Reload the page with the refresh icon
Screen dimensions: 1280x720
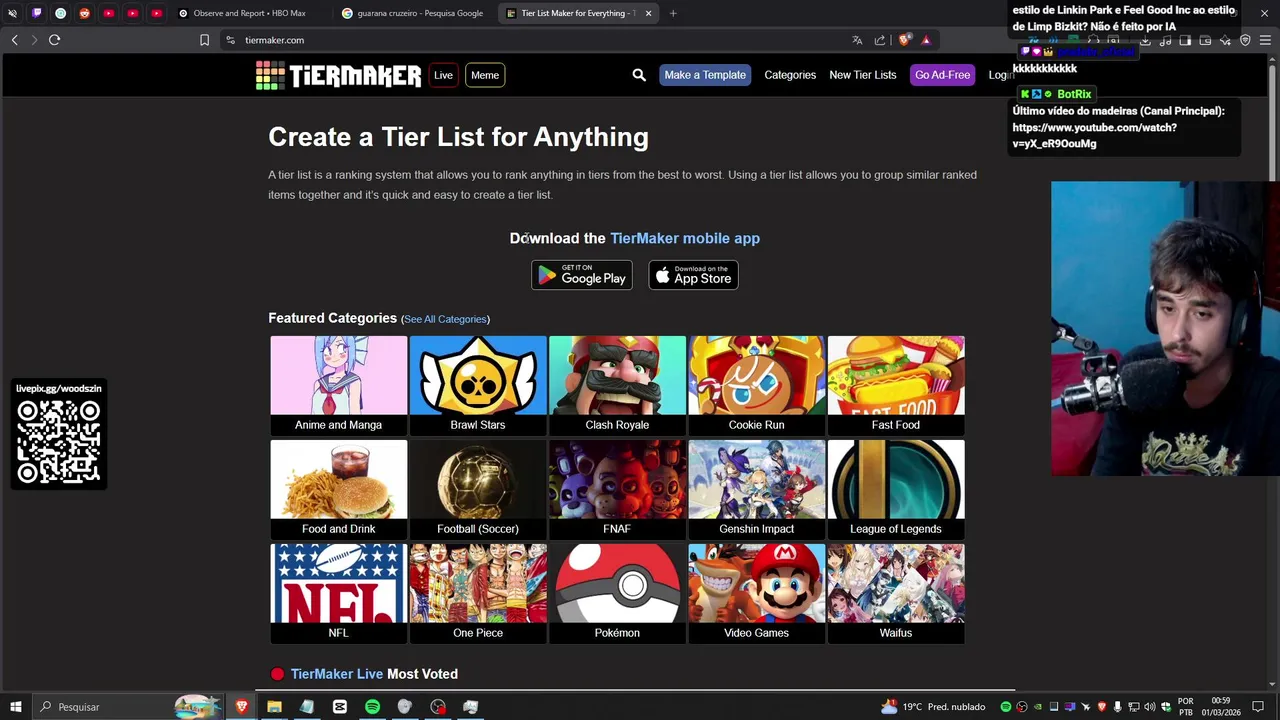click(54, 40)
